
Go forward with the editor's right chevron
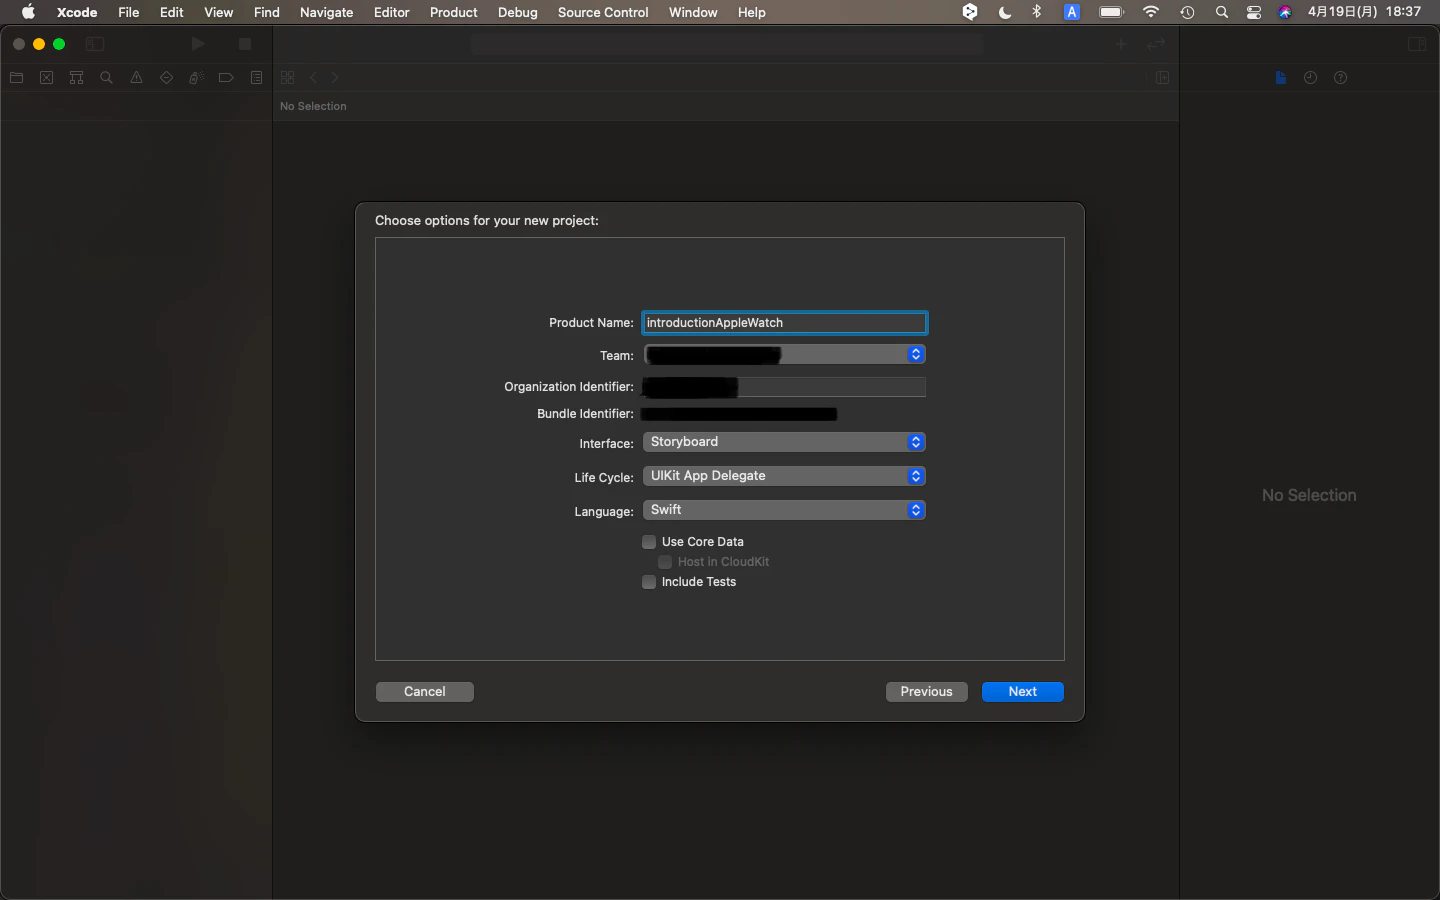tap(335, 78)
